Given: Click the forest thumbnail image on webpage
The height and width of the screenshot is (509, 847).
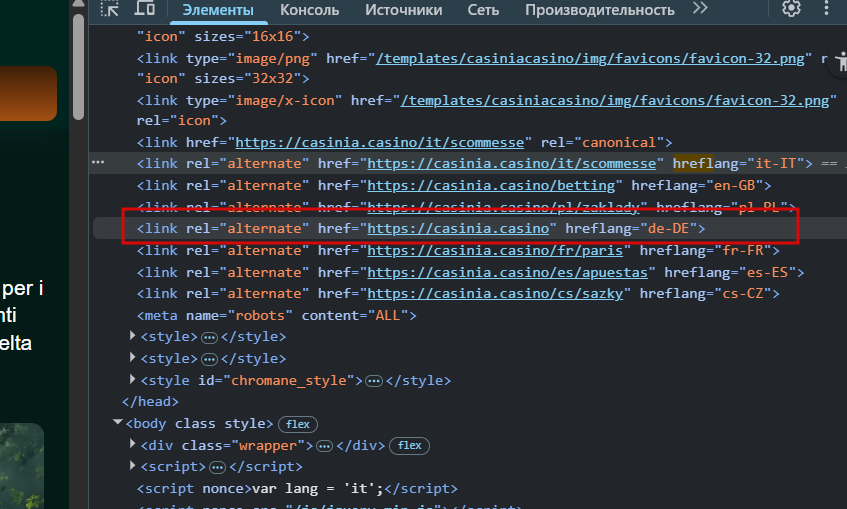Looking at the screenshot, I should (22, 466).
